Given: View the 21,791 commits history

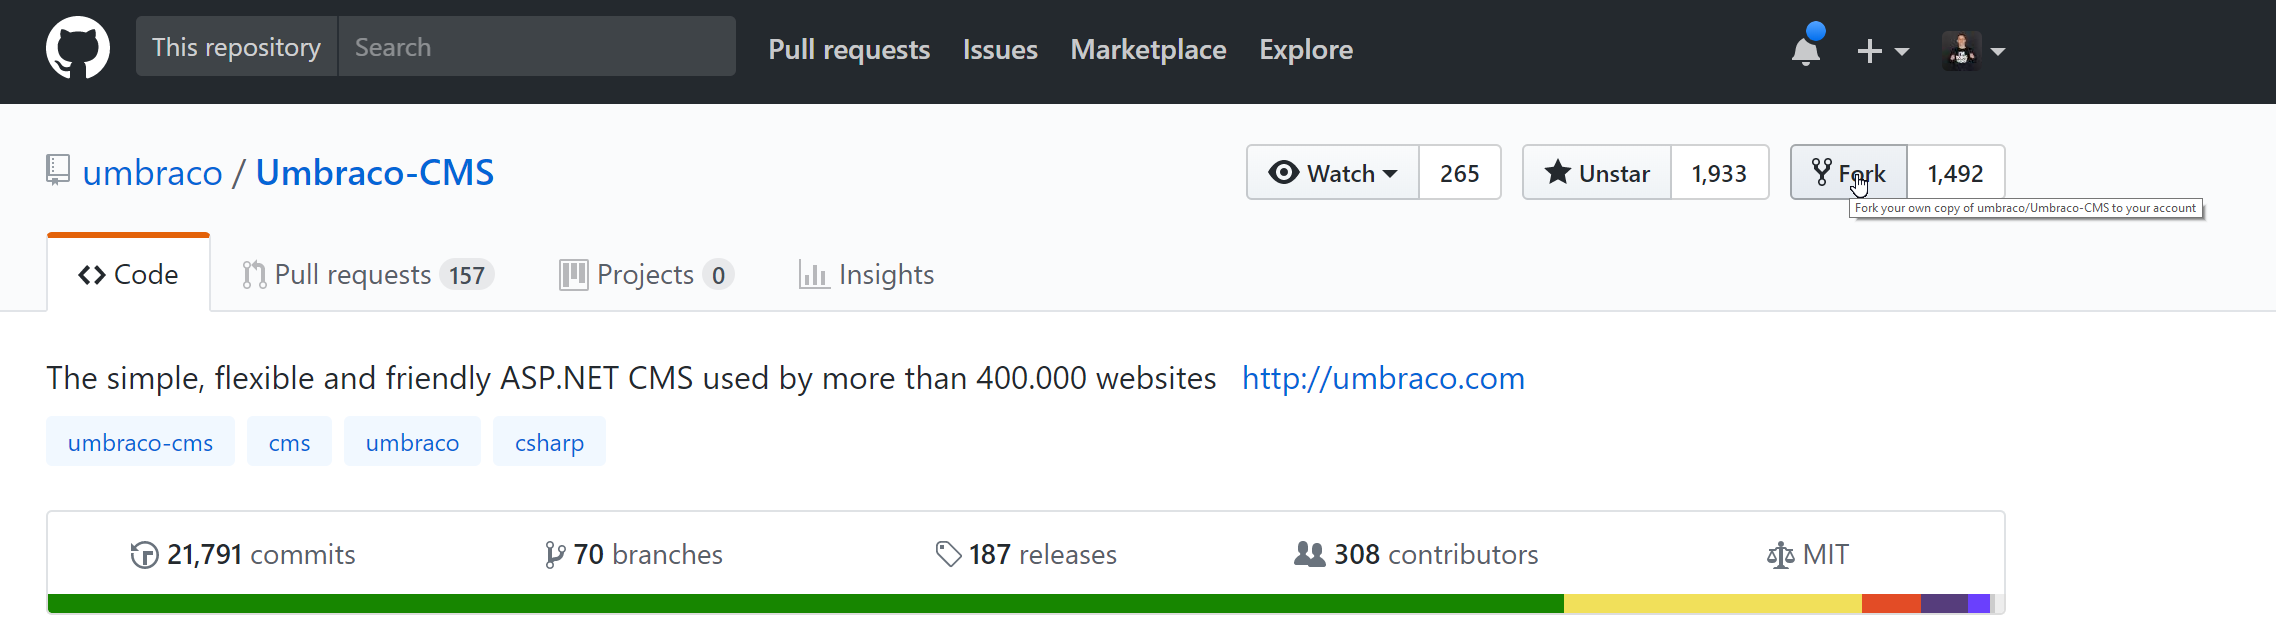Looking at the screenshot, I should (243, 554).
